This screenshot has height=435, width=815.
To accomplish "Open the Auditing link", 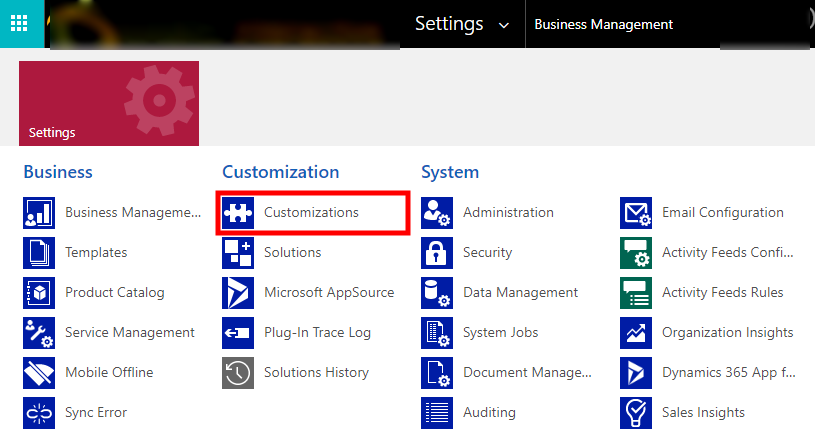I will click(489, 412).
